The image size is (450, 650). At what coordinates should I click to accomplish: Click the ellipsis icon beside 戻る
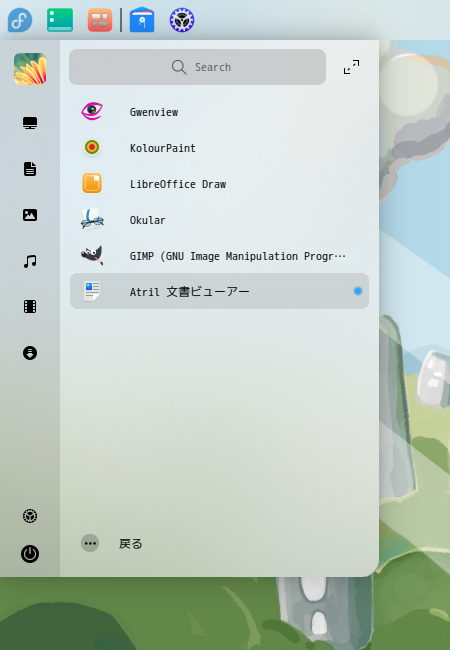pyautogui.click(x=90, y=543)
